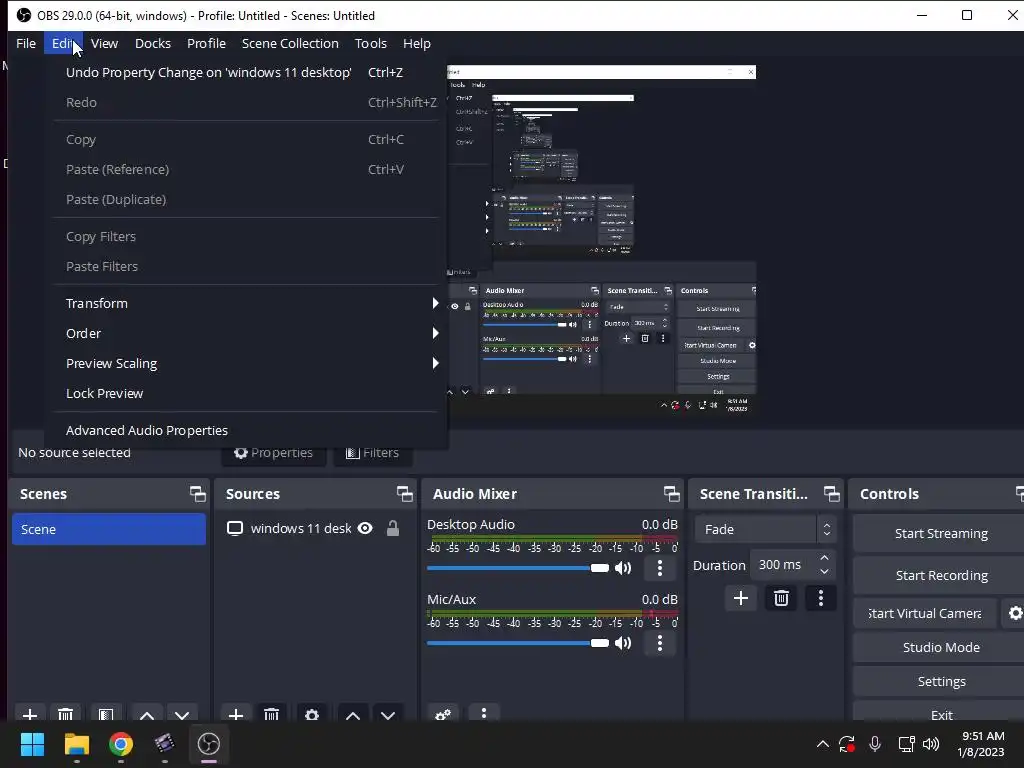Image resolution: width=1024 pixels, height=768 pixels.
Task: Click the Duration 300 ms field
Action: pos(782,565)
